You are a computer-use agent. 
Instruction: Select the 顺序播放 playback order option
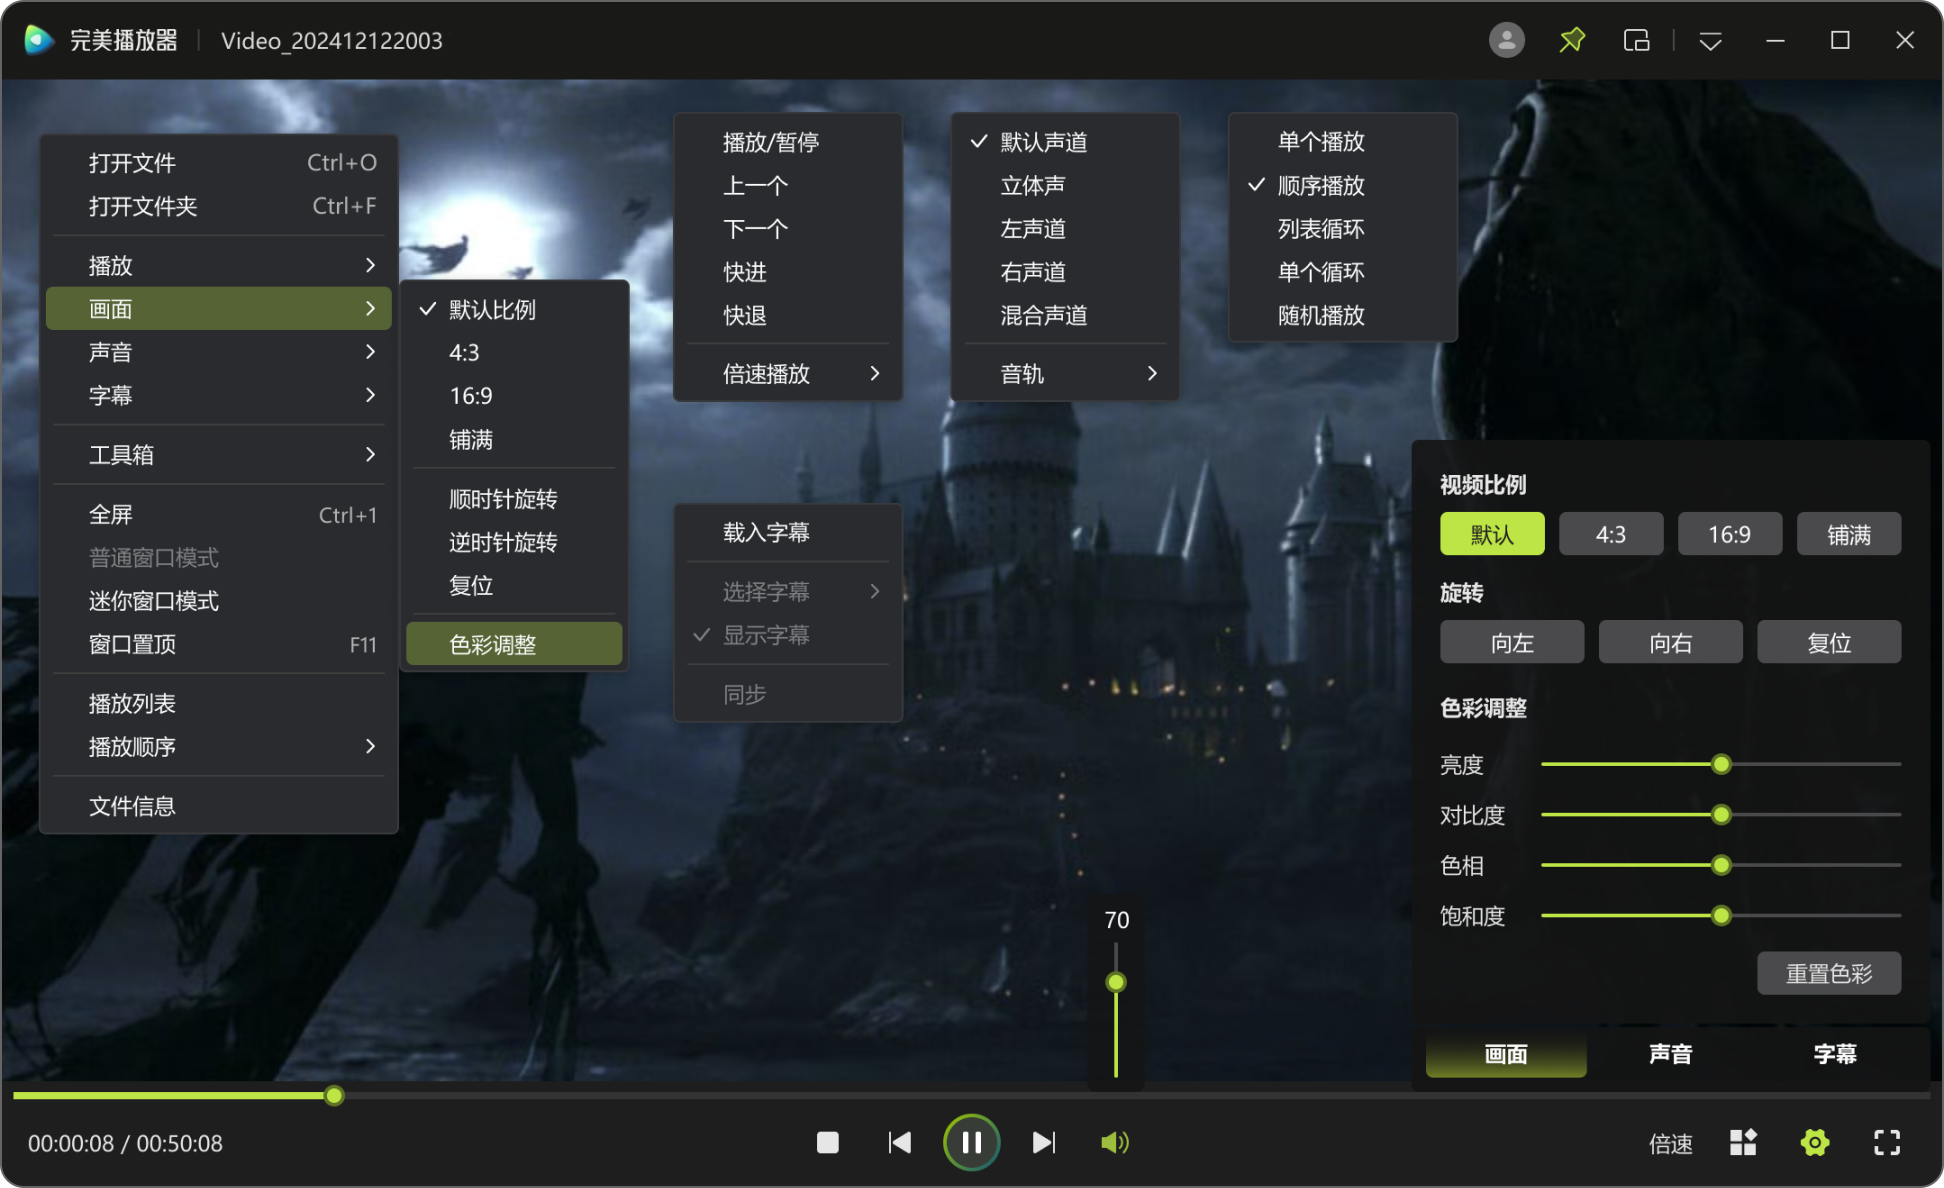tap(1320, 186)
